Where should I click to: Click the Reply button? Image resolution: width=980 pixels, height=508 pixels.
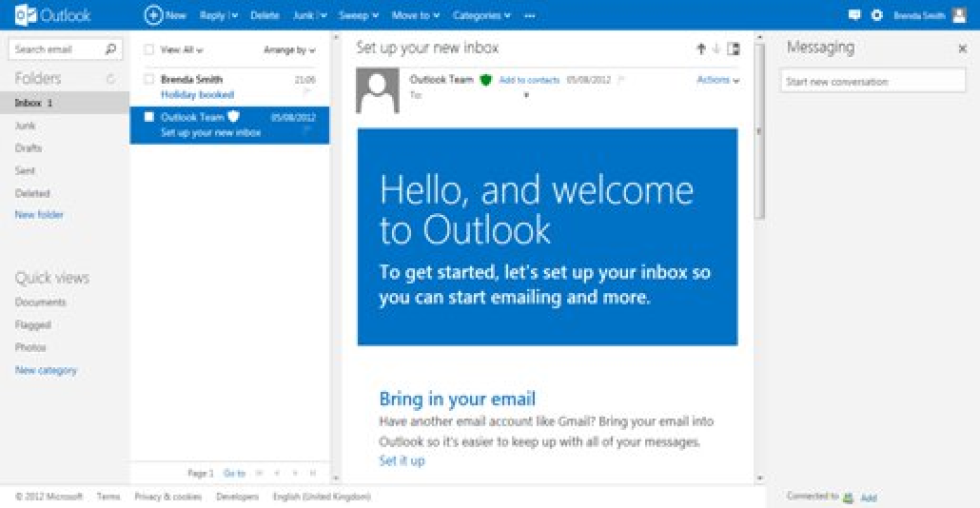tap(212, 16)
